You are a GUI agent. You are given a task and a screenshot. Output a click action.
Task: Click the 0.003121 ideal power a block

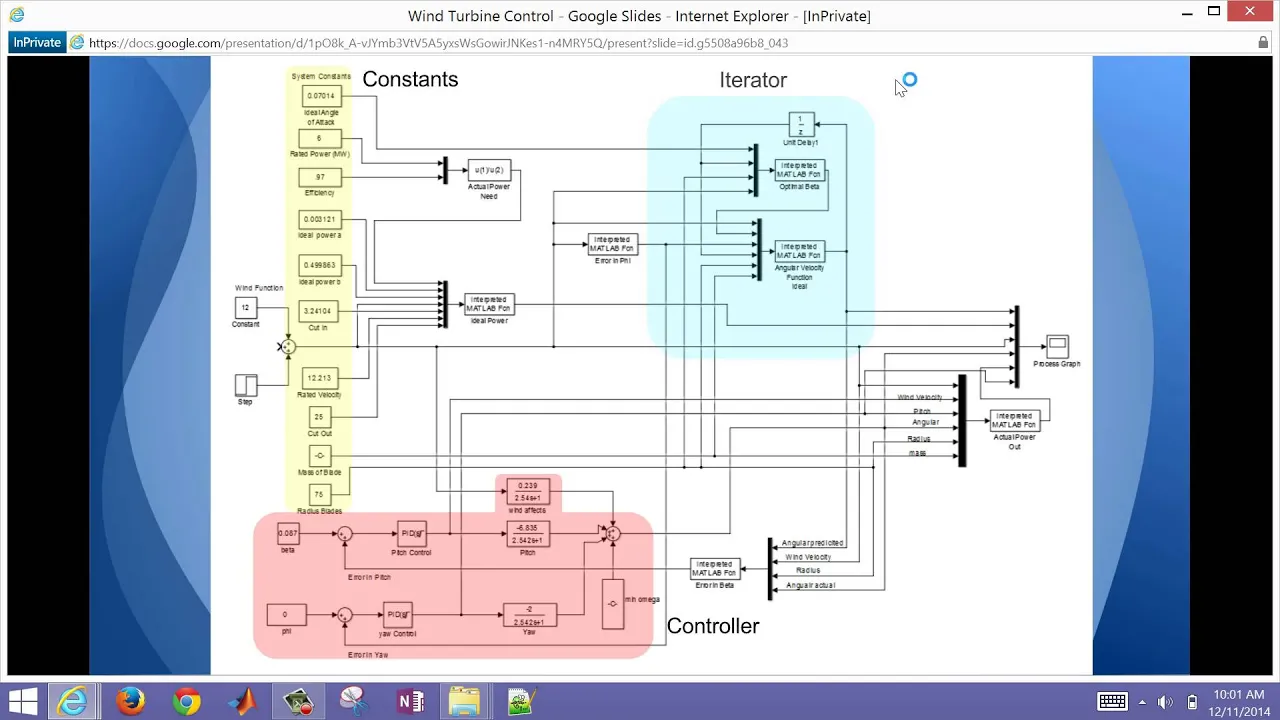point(320,219)
